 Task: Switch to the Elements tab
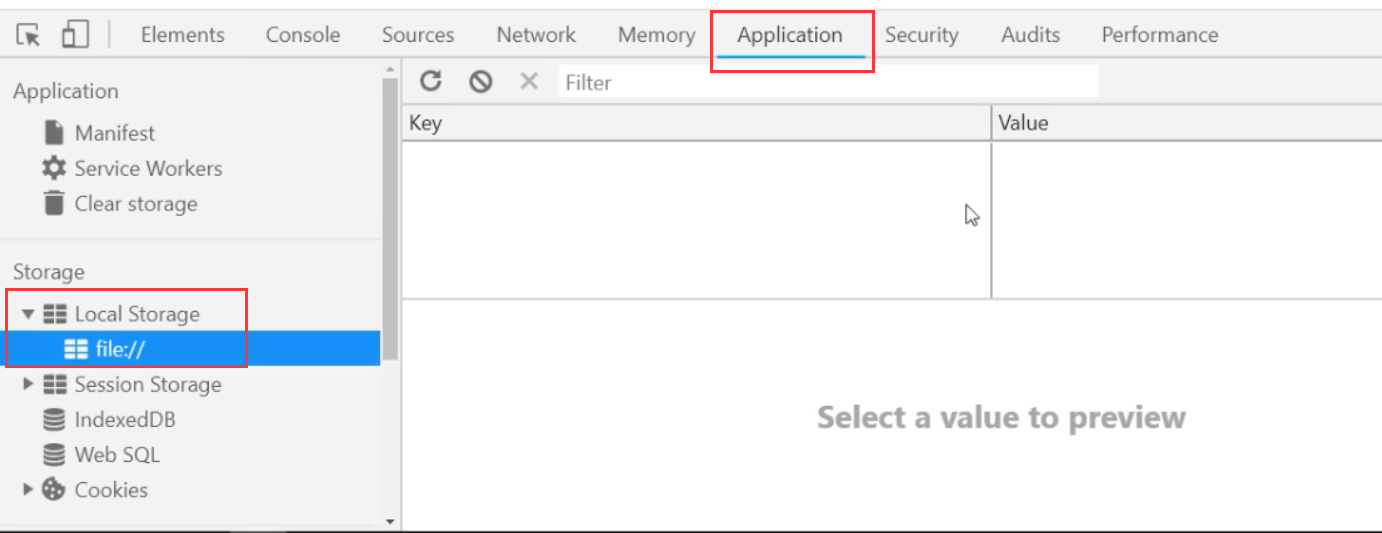182,35
